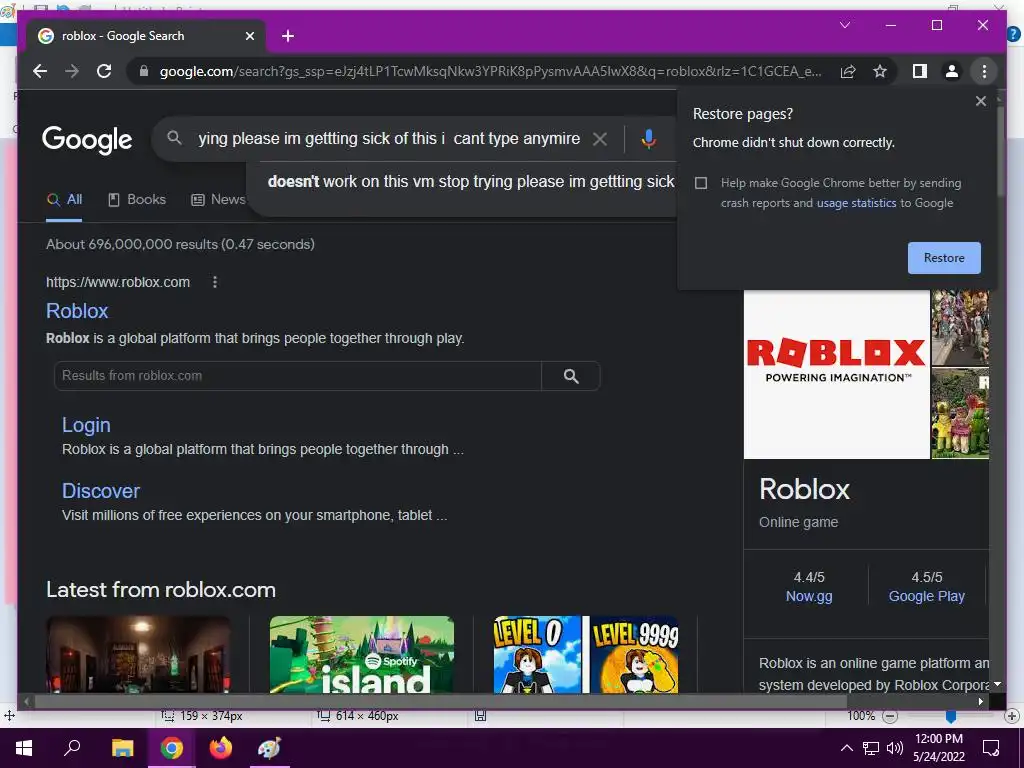
Task: Switch to Paint on the taskbar
Action: coord(268,748)
